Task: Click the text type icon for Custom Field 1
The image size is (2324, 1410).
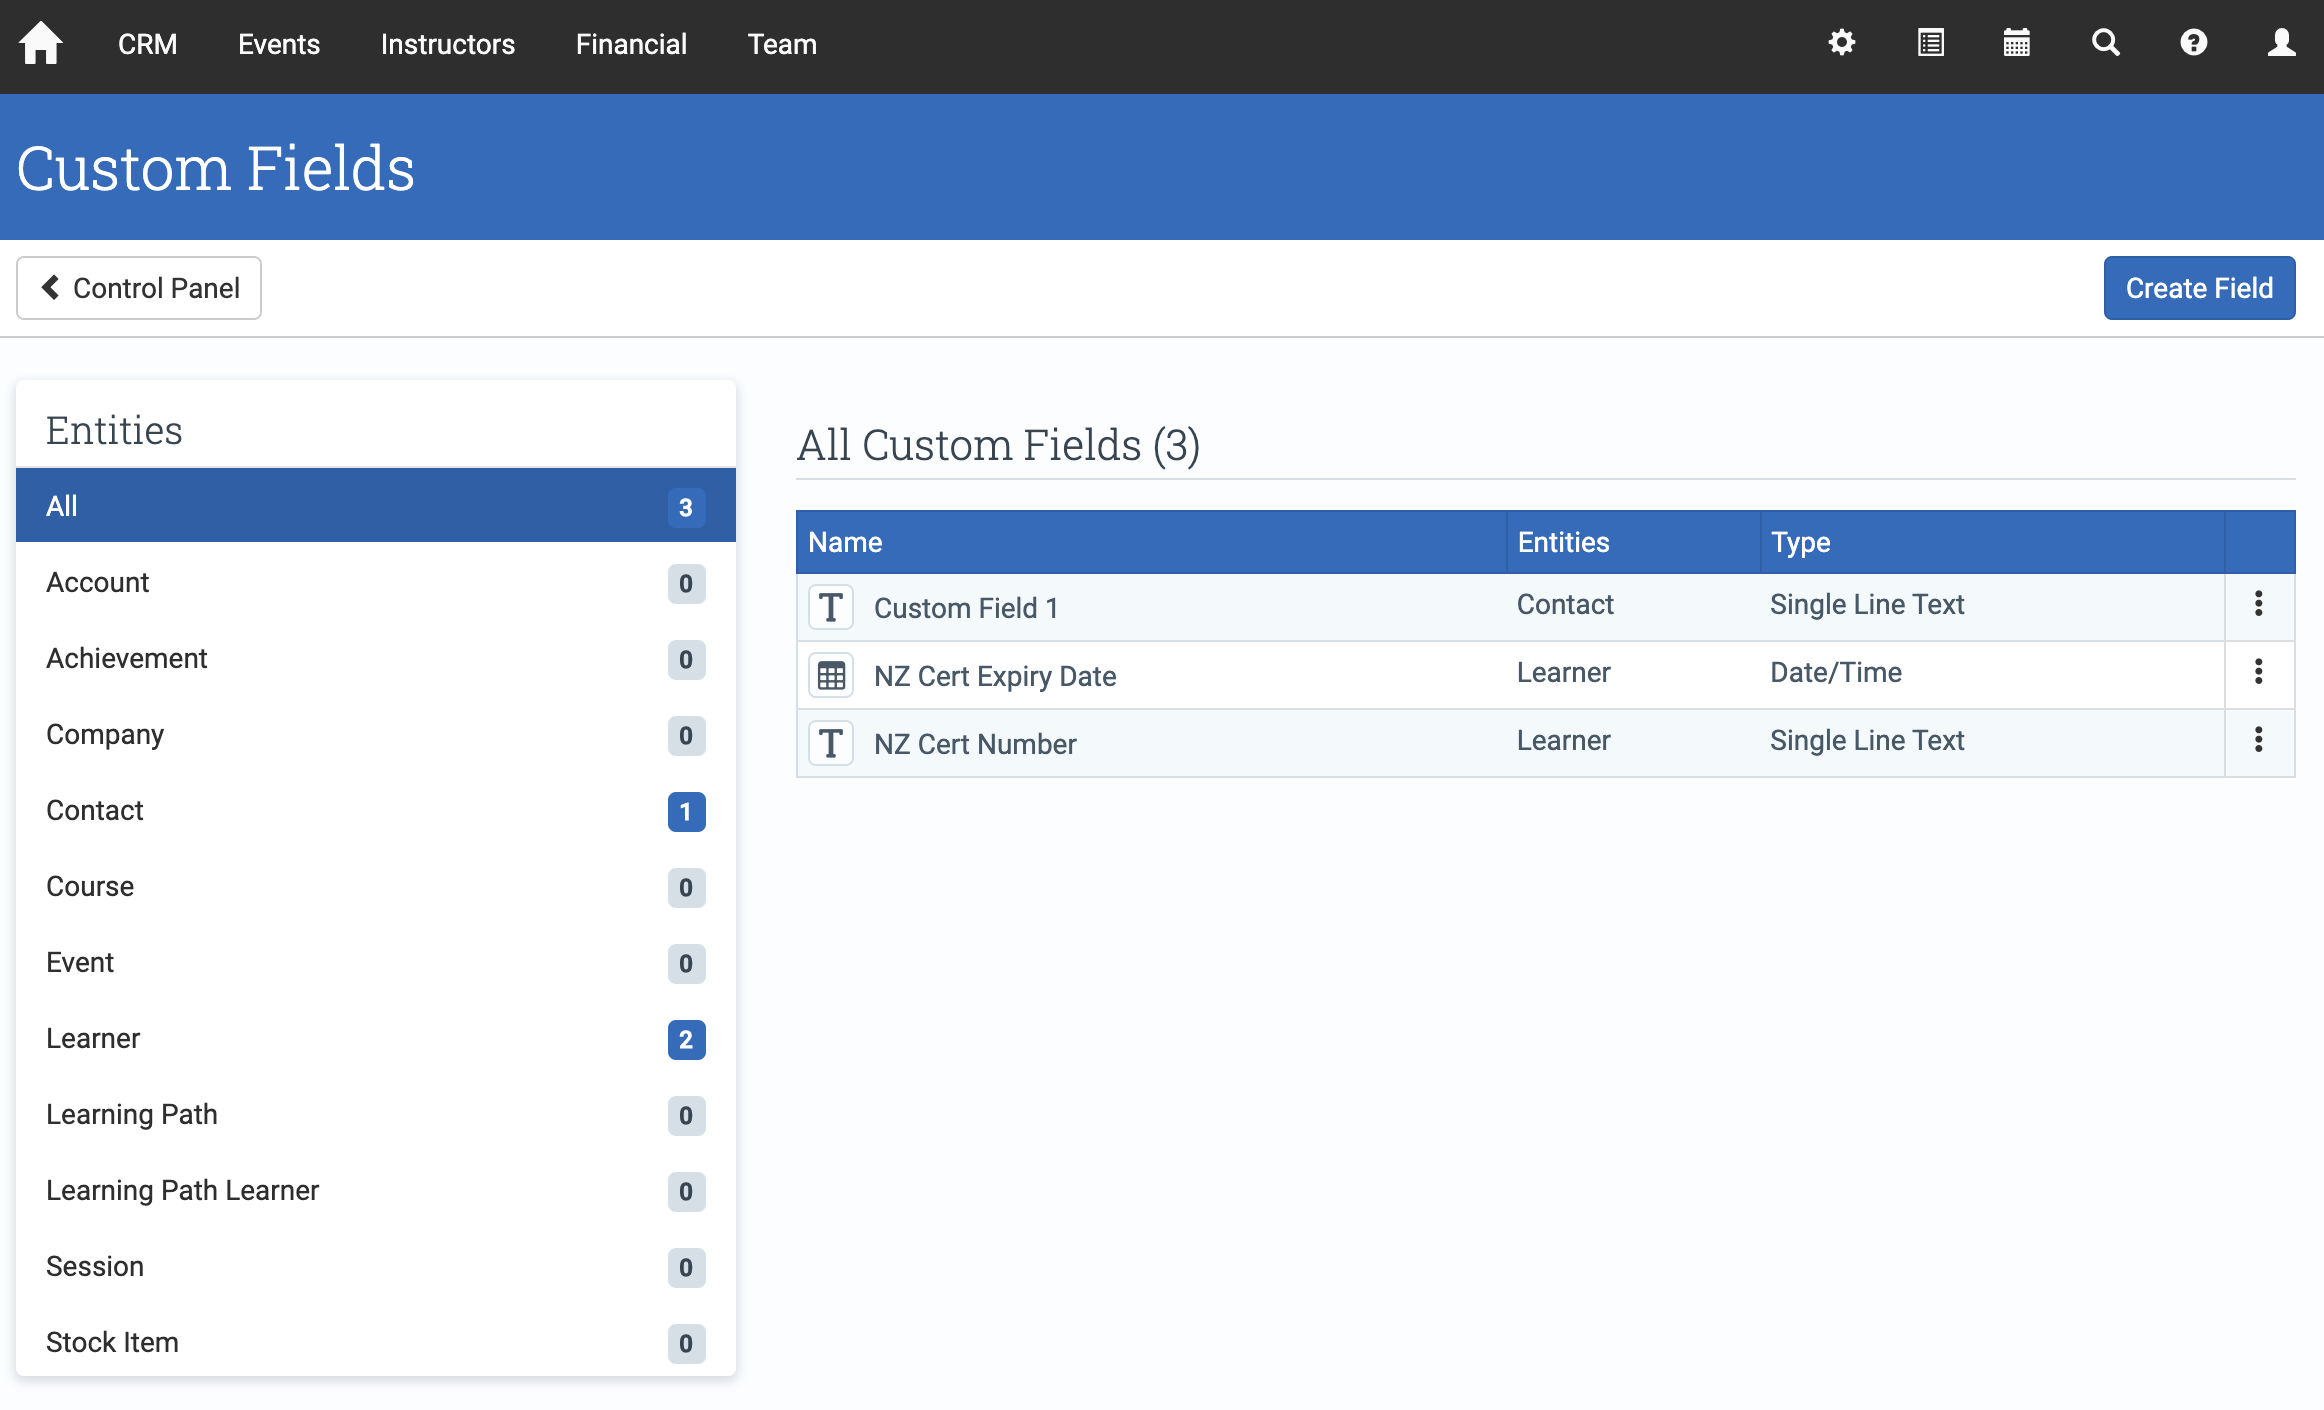Action: (831, 607)
